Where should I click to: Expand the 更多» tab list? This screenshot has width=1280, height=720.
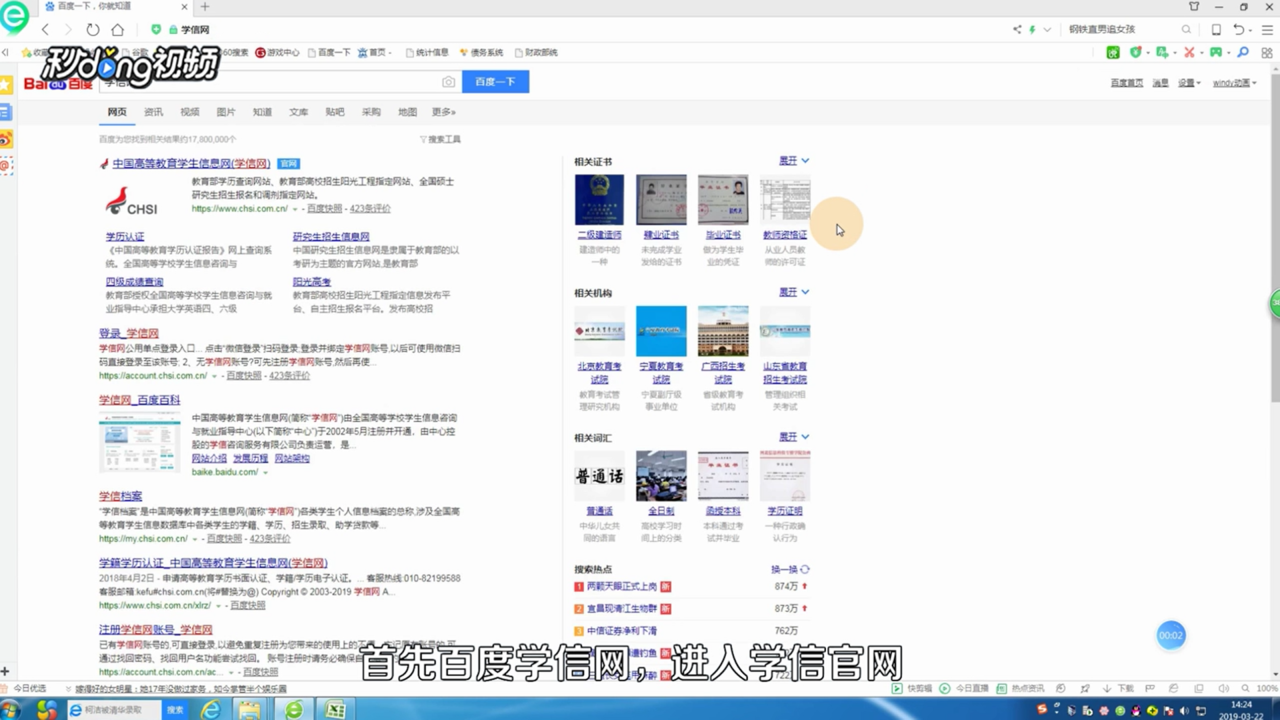pyautogui.click(x=444, y=112)
